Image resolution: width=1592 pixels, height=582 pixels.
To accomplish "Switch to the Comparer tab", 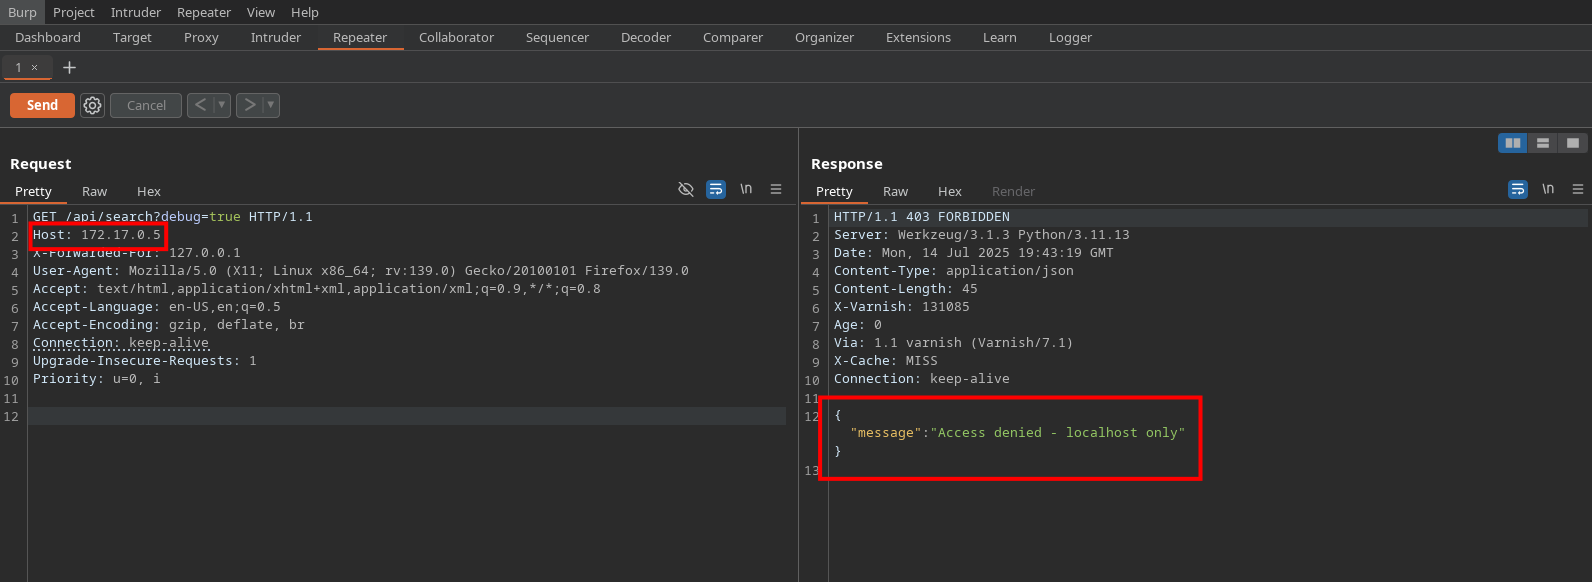I will 733,37.
